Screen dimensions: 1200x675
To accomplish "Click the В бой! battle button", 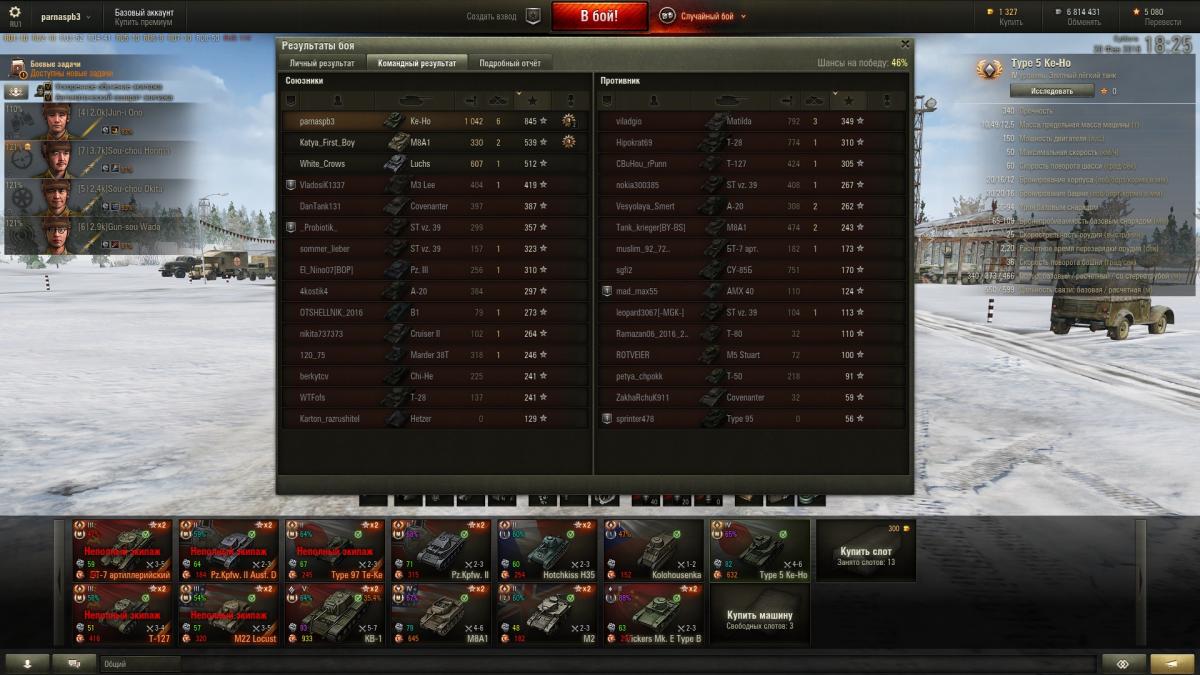I will tap(599, 16).
